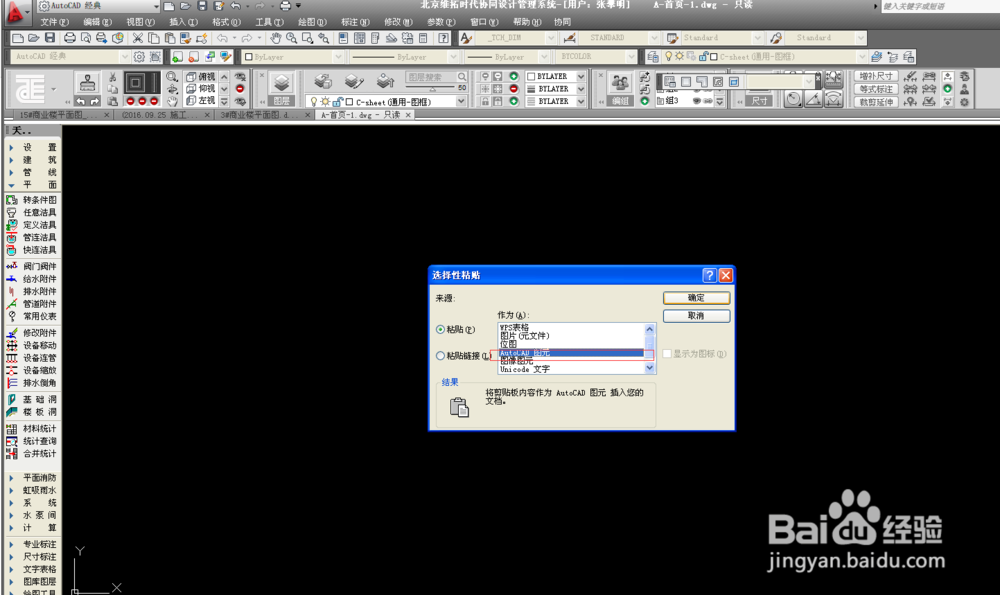
Task: Toggle the layer lock icon in ribbon layer row
Action: click(x=338, y=102)
